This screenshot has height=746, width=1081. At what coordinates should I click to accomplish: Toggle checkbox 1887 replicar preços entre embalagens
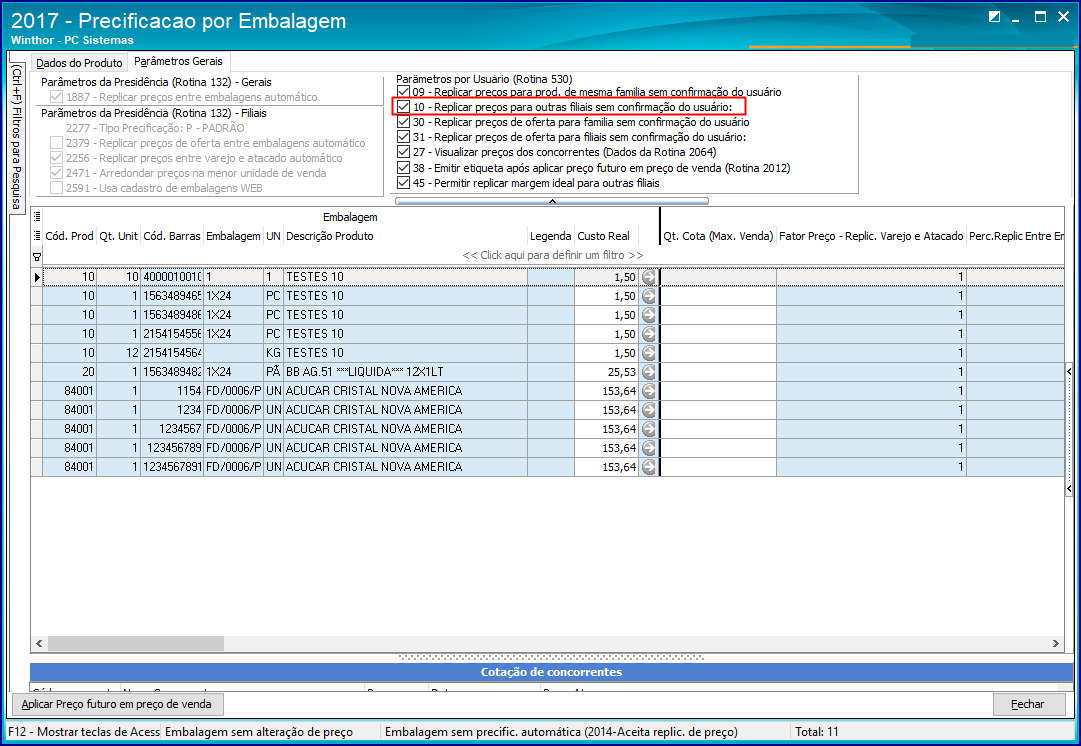[x=57, y=97]
